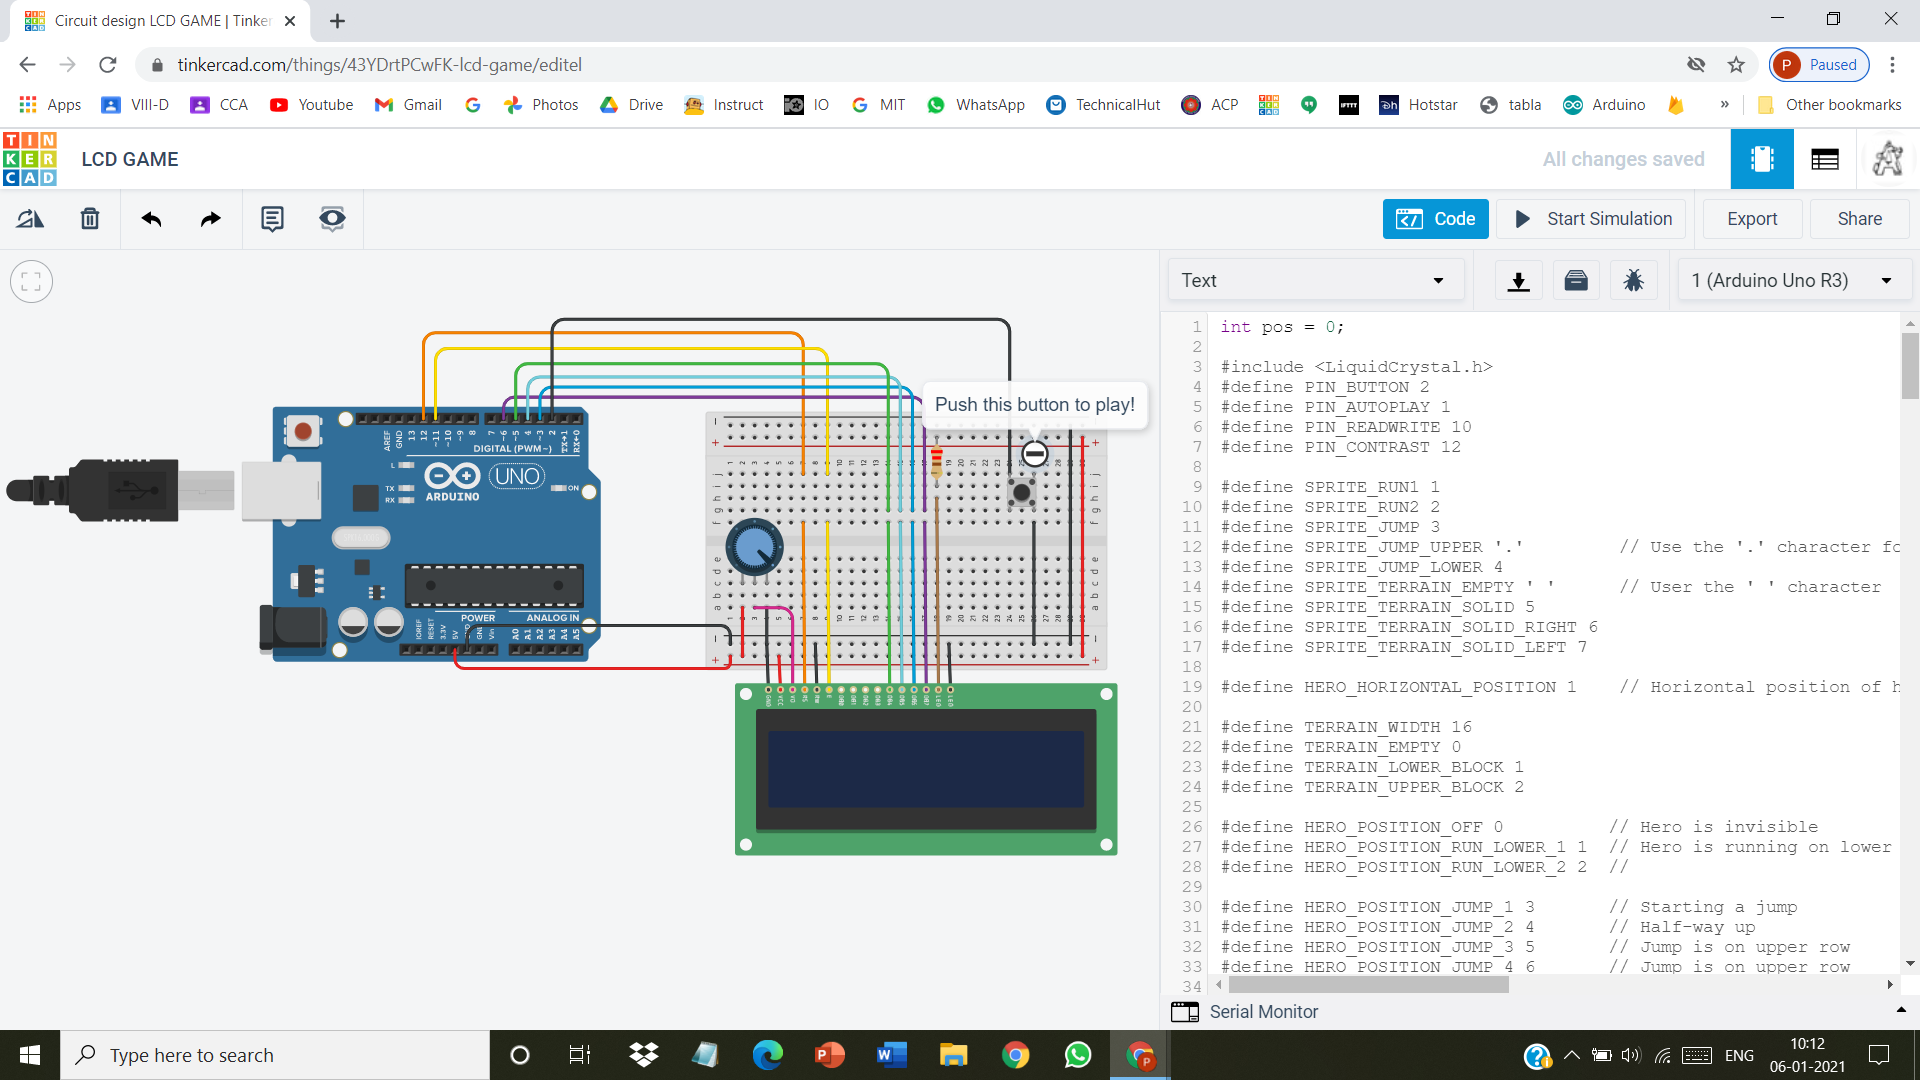Open the debugger with the bug icon
Viewport: 1920px width, 1080px height.
click(x=1633, y=280)
